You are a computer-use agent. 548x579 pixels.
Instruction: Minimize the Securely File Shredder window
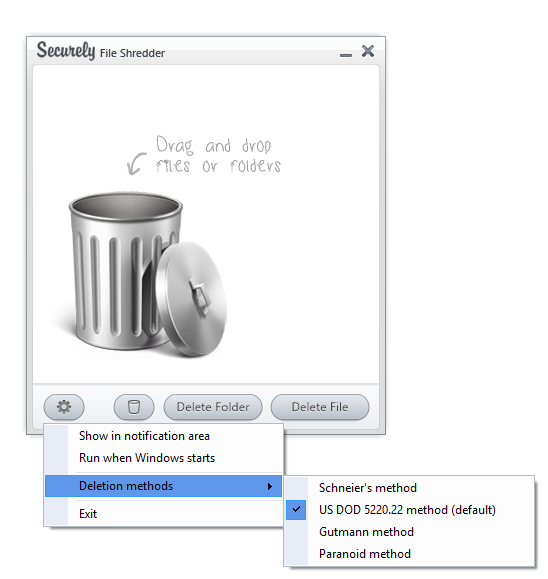[x=346, y=55]
